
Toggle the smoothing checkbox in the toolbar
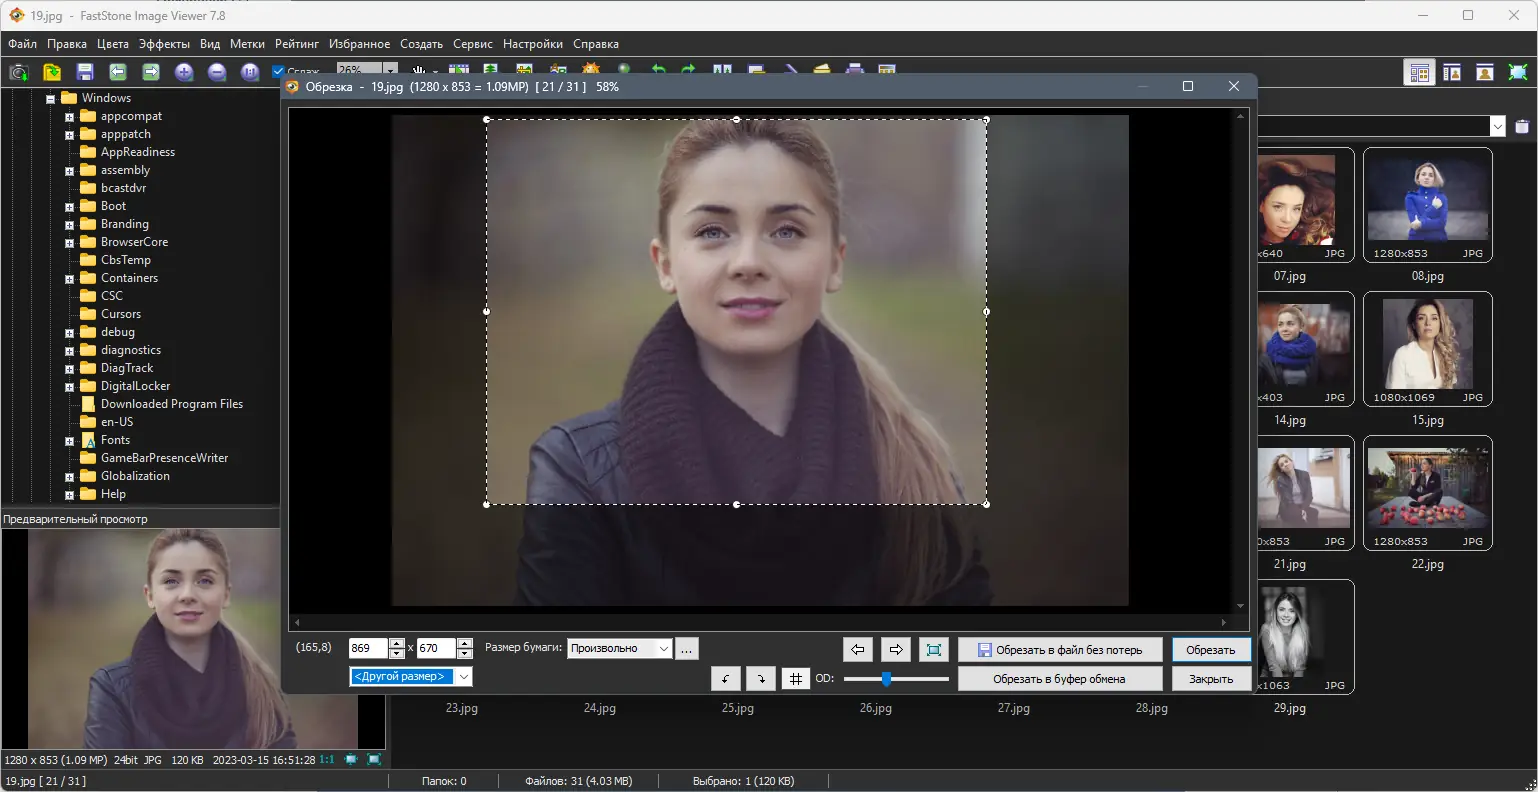point(279,72)
